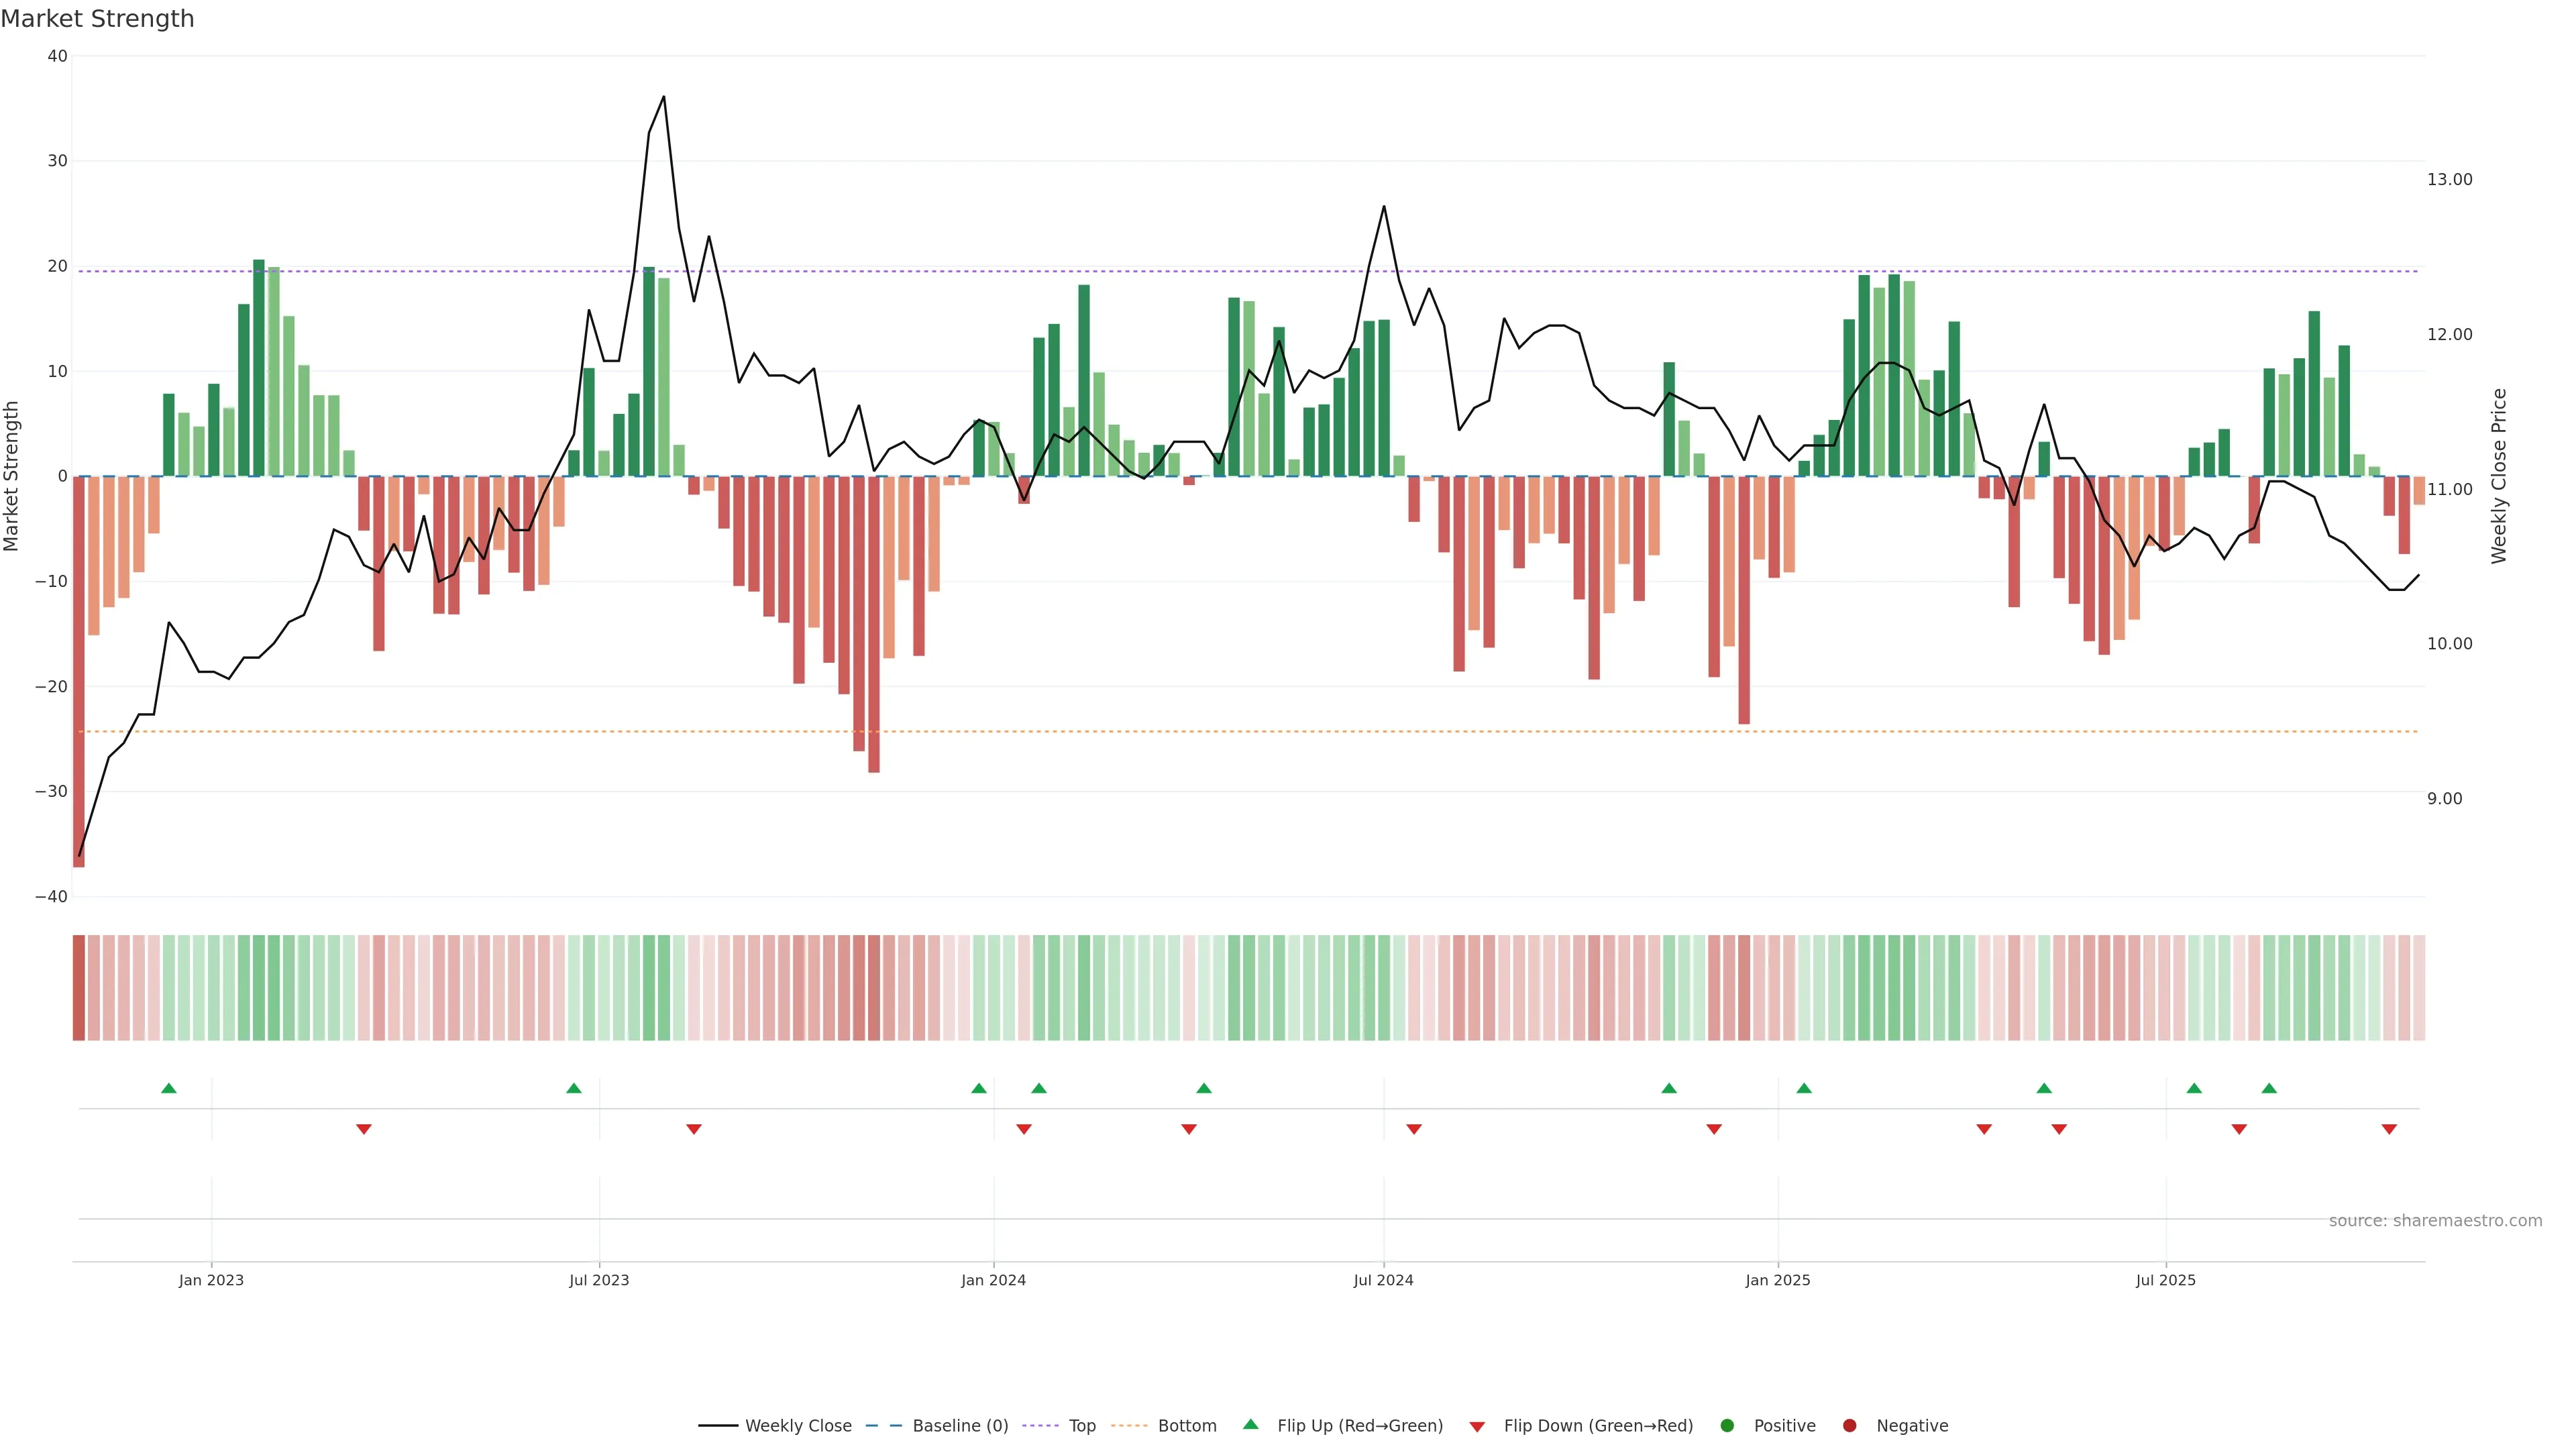Click the source: sharemaestro.com text
2576x1449 pixels.
pyautogui.click(x=2435, y=1221)
